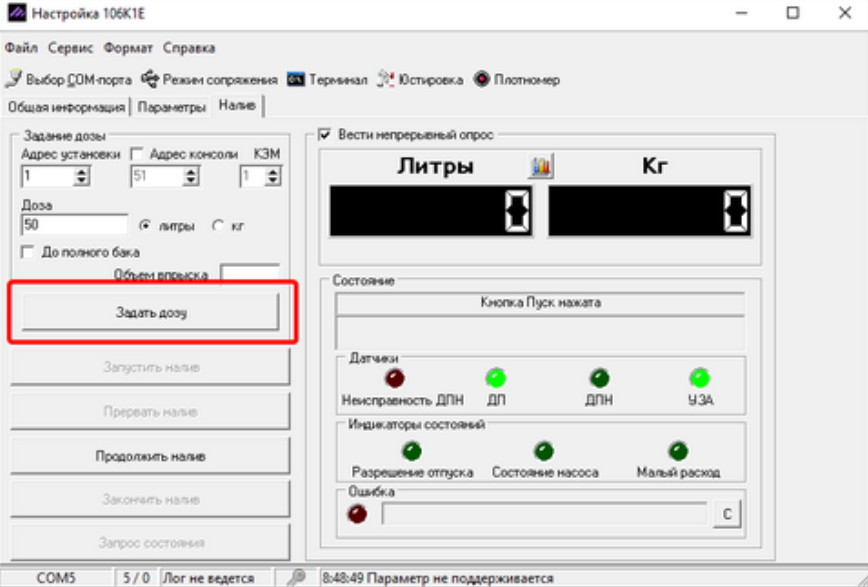
Task: Click the 5 / 0 status bar counter
Action: pos(136,578)
